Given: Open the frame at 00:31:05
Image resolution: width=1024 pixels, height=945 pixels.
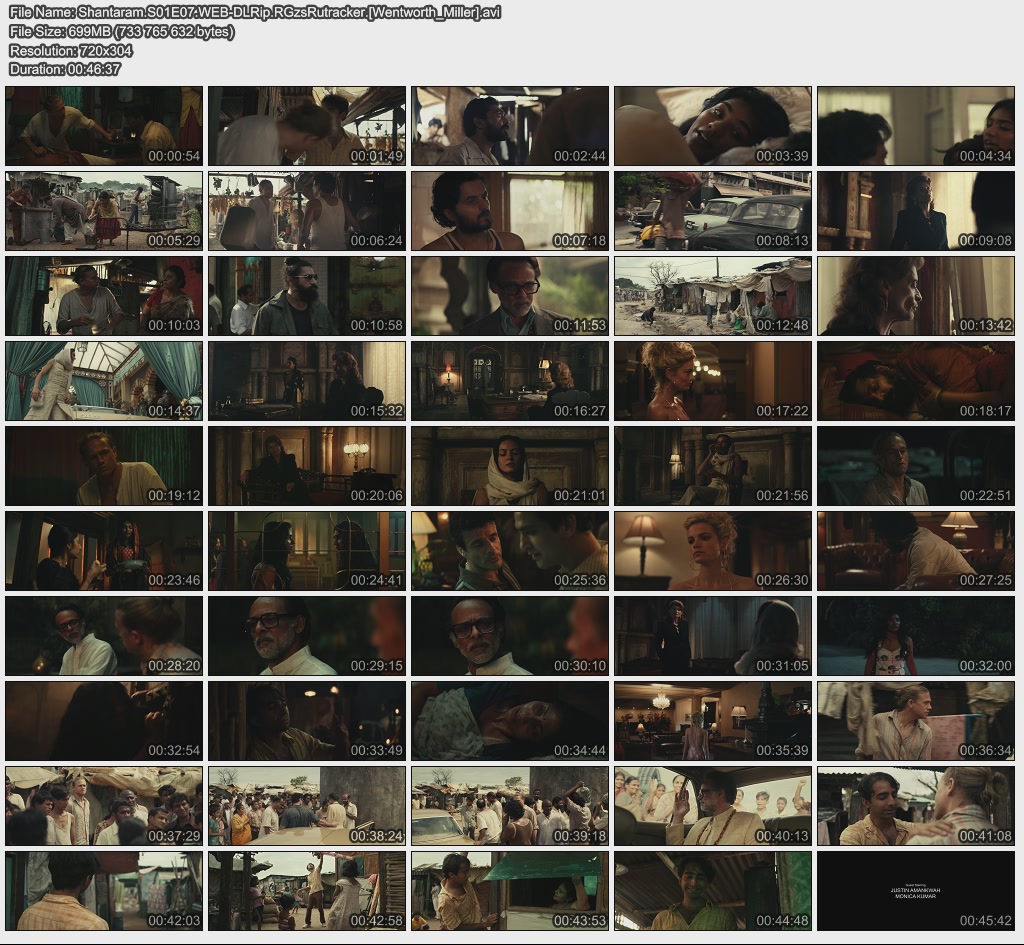Looking at the screenshot, I should [713, 636].
